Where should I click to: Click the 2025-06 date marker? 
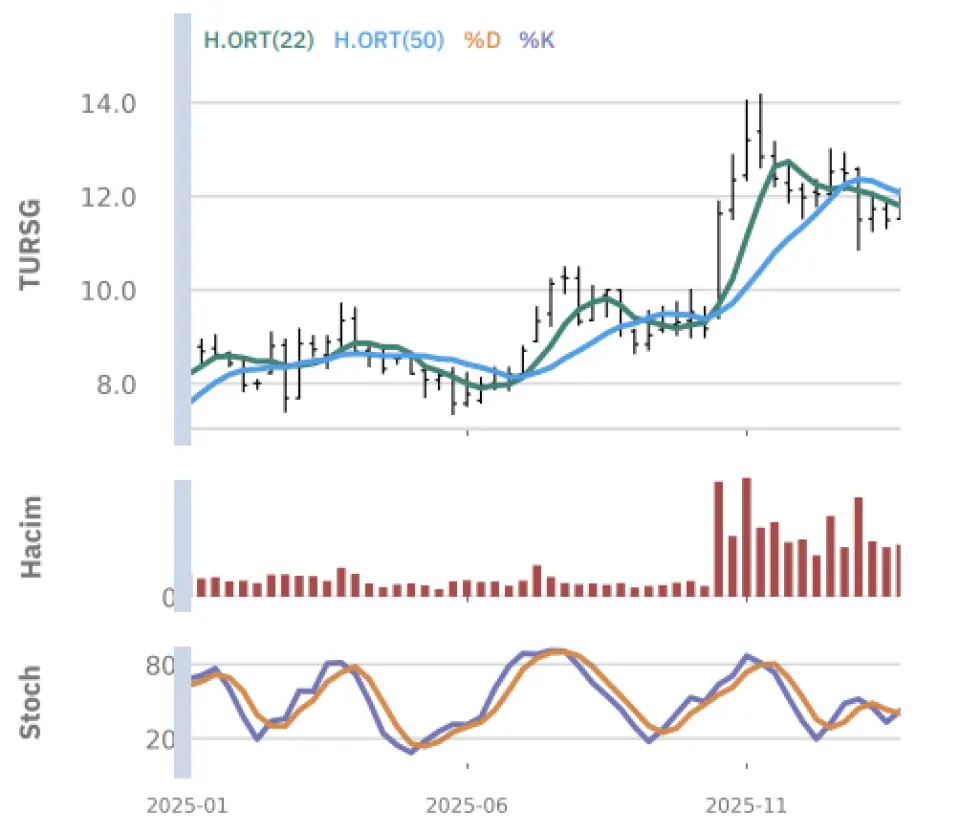pyautogui.click(x=468, y=805)
